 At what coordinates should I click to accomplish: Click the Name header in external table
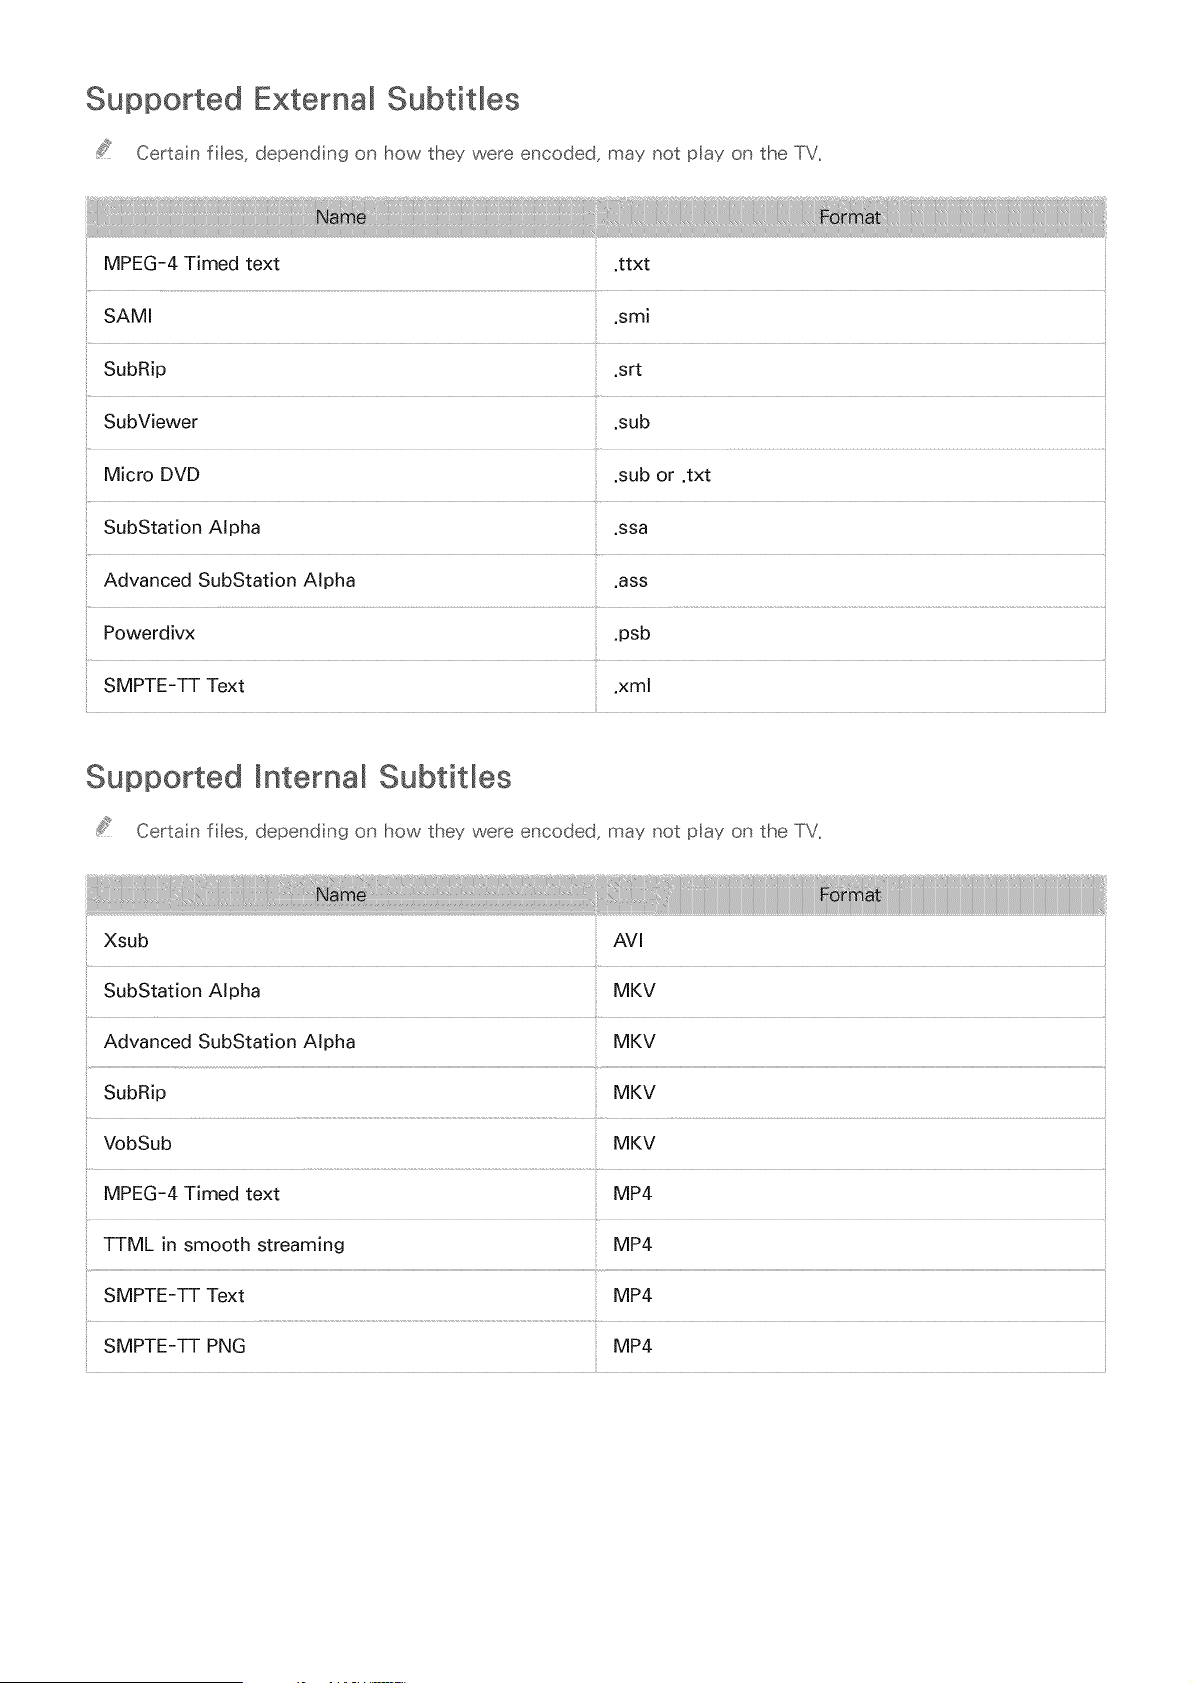(x=341, y=217)
